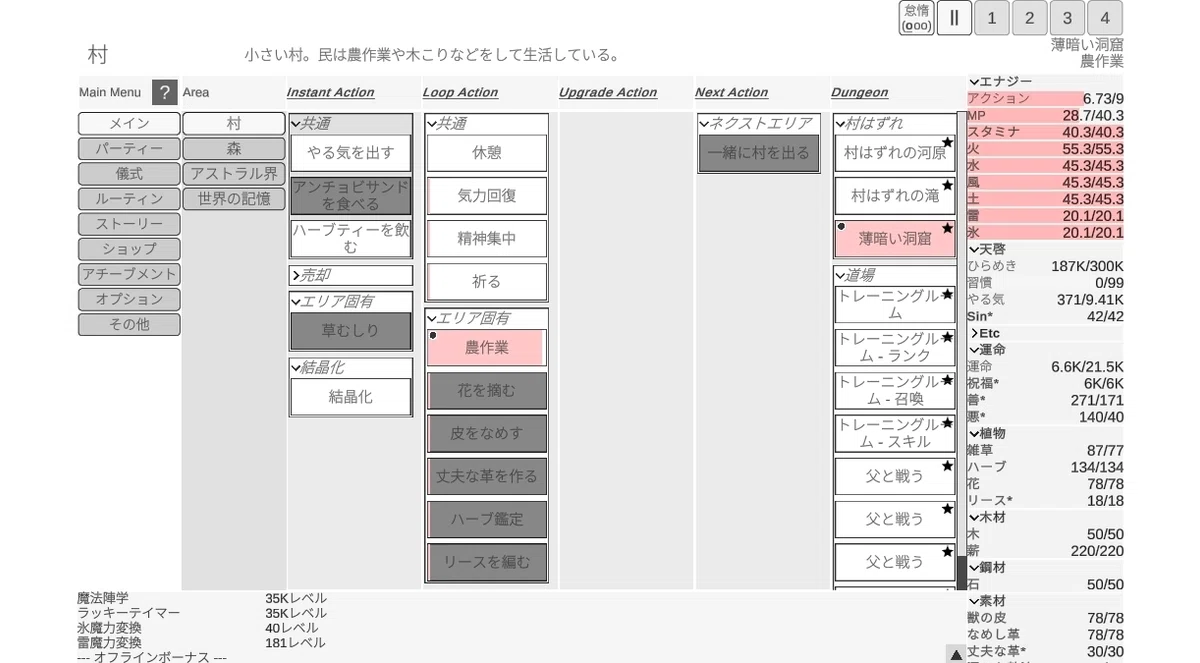
Task: Enter トレーニングルーム - 召喚 dungeon
Action: click(895, 390)
